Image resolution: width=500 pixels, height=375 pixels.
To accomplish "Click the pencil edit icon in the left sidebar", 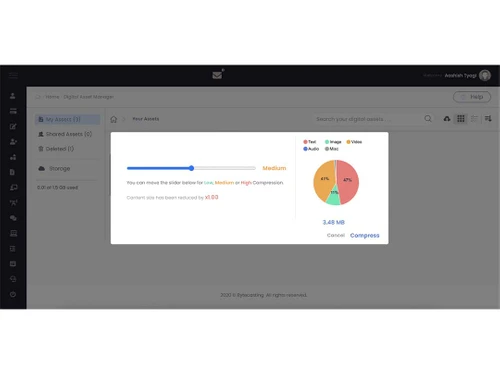I will click(13, 126).
